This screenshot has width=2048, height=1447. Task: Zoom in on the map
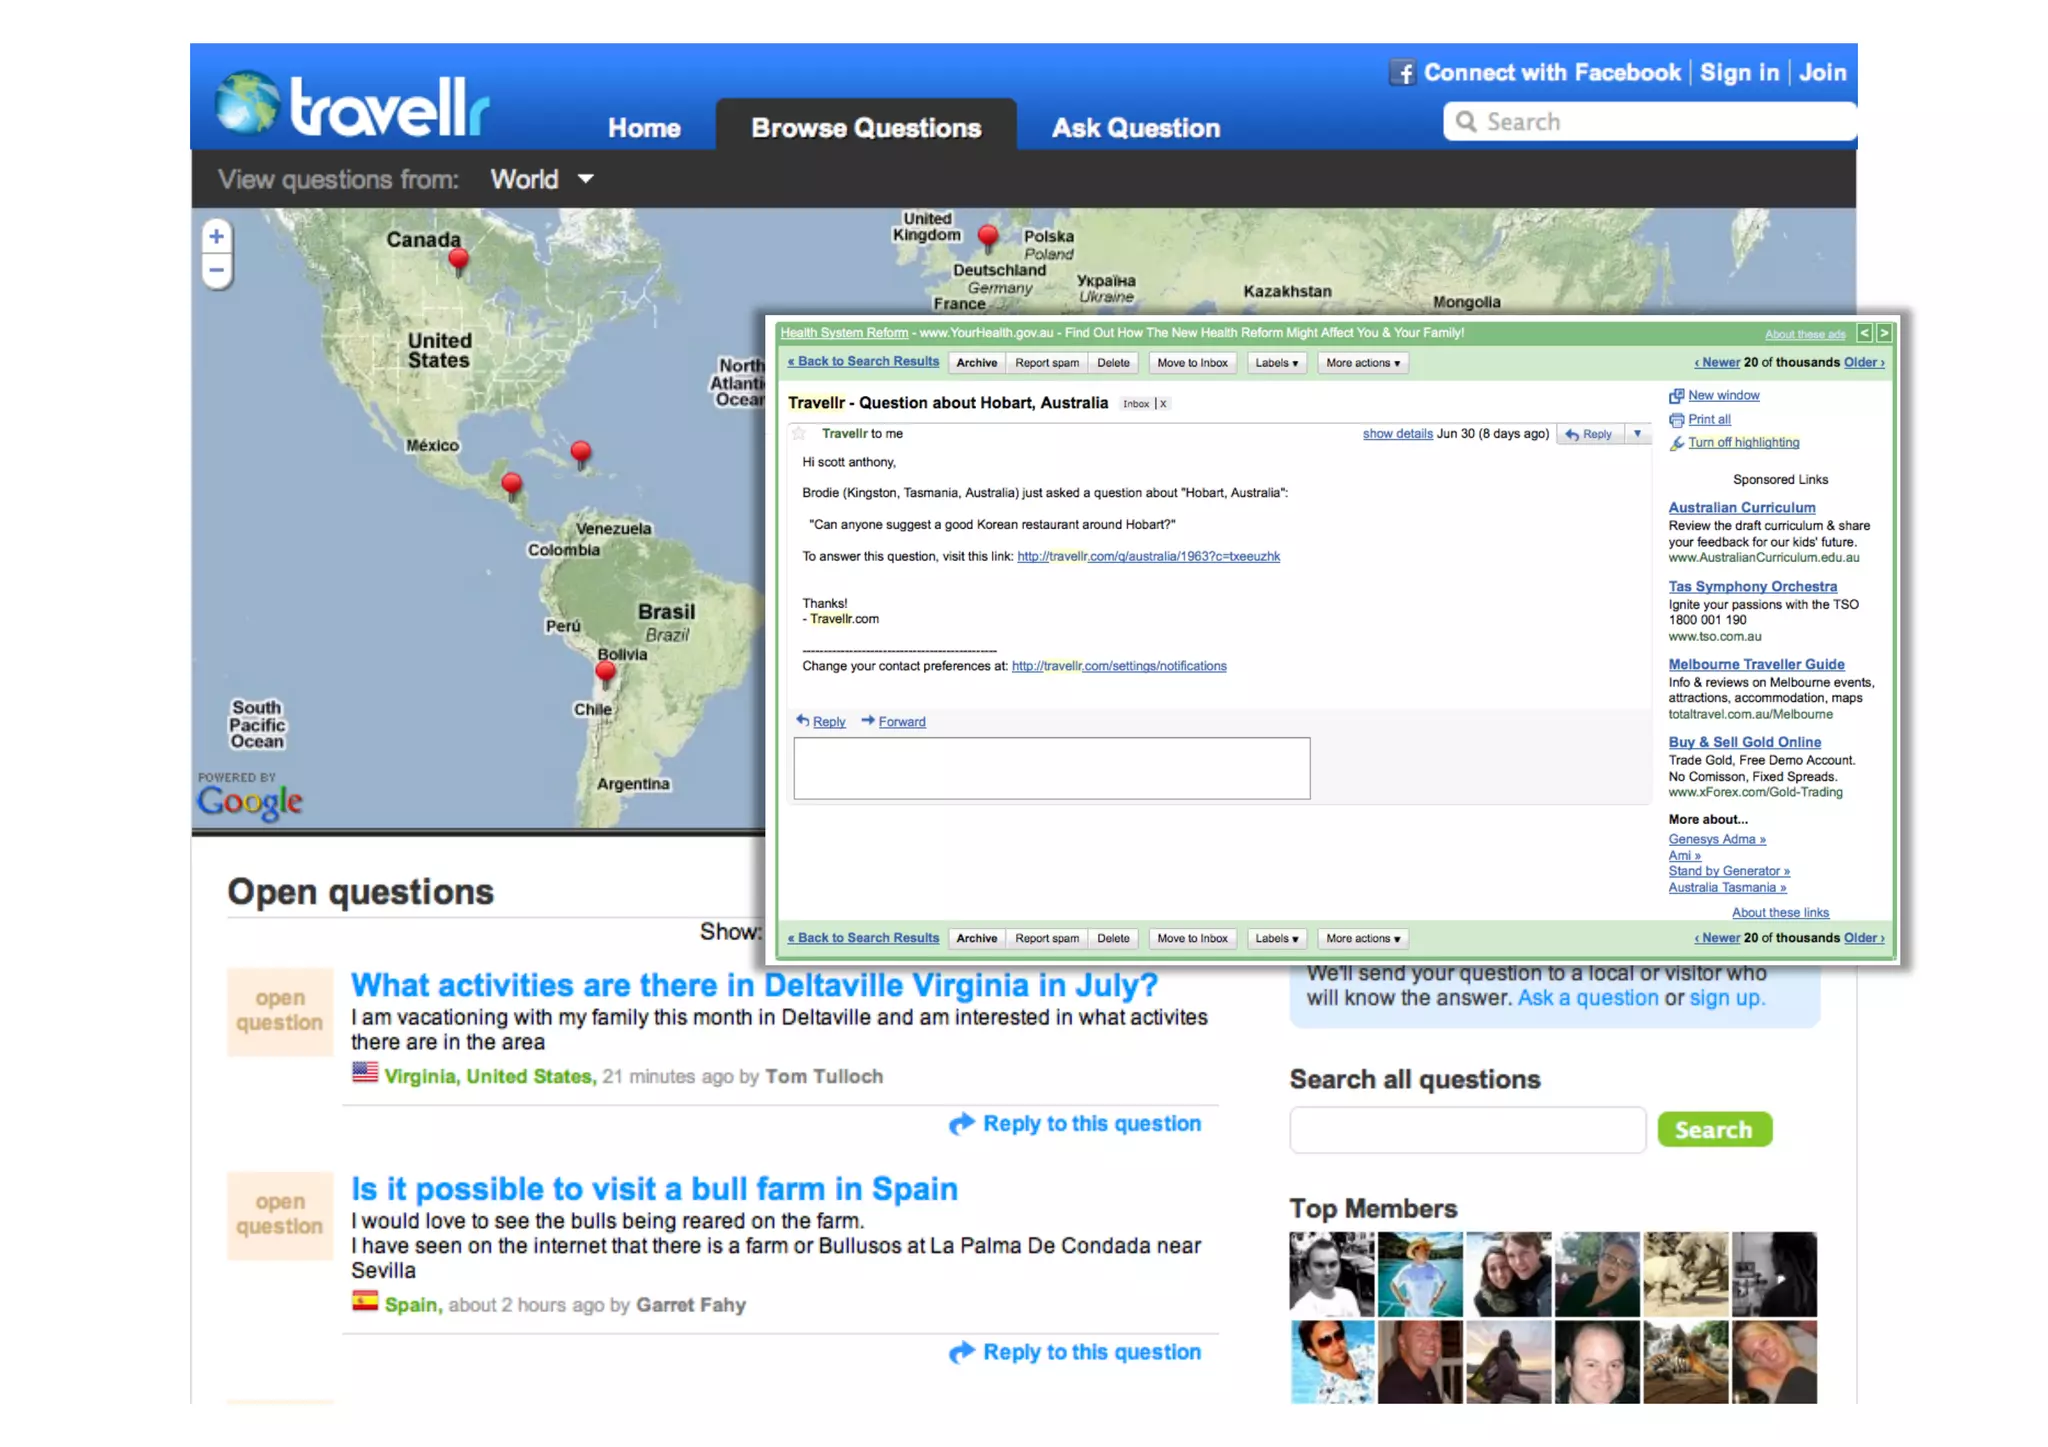[x=216, y=237]
